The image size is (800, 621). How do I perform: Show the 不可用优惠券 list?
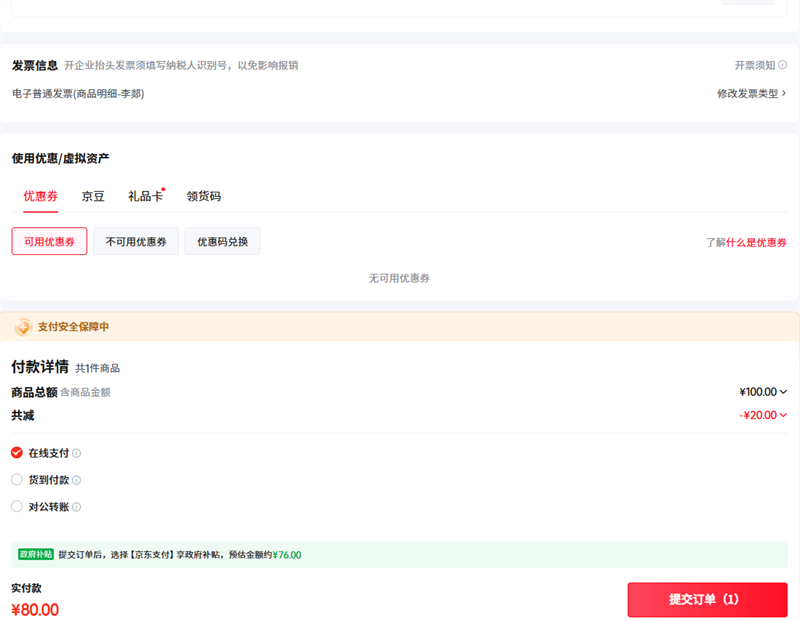point(136,241)
